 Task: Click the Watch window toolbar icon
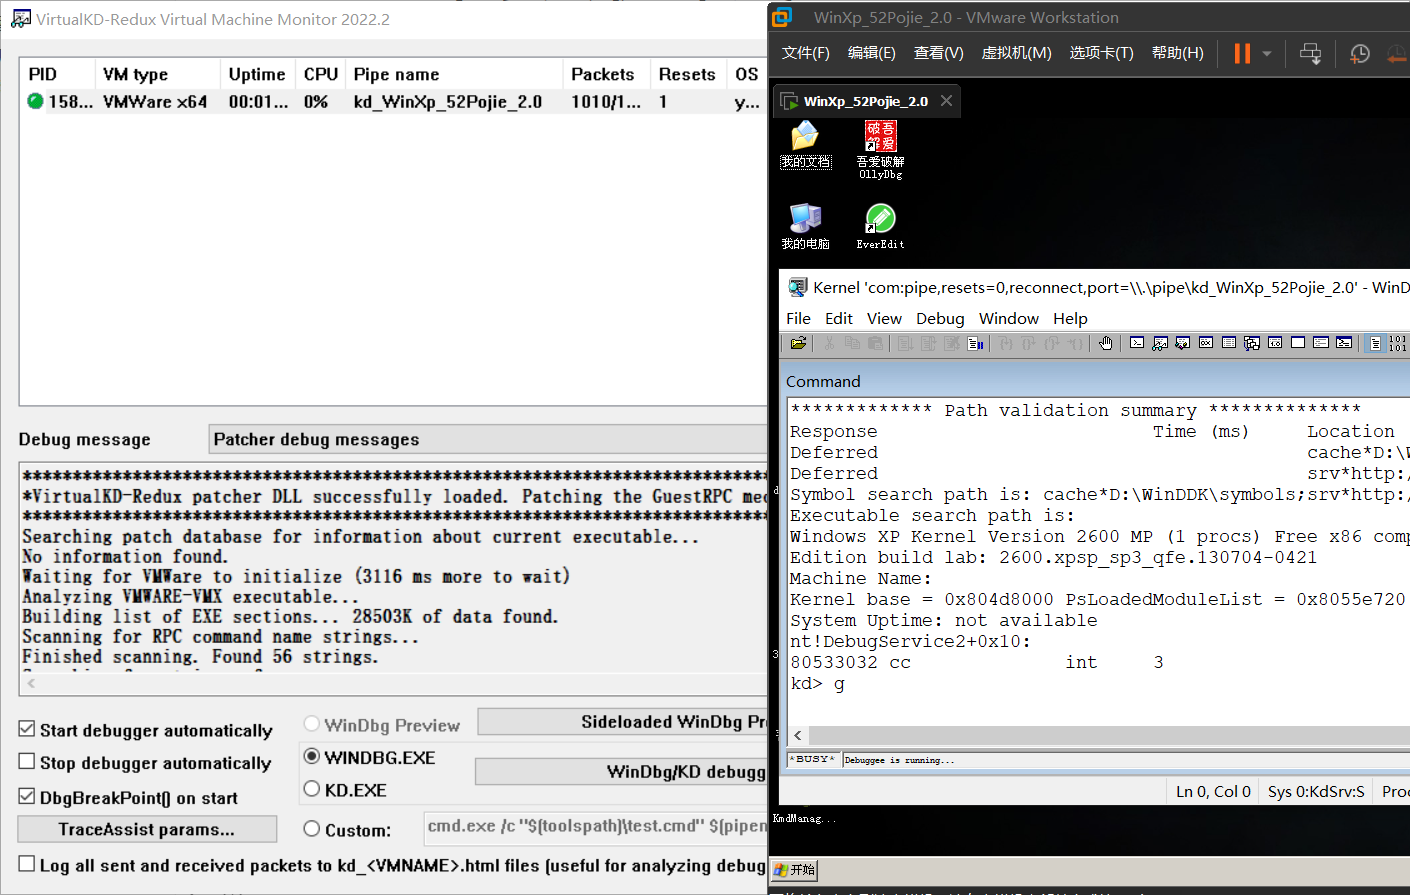pos(1160,343)
